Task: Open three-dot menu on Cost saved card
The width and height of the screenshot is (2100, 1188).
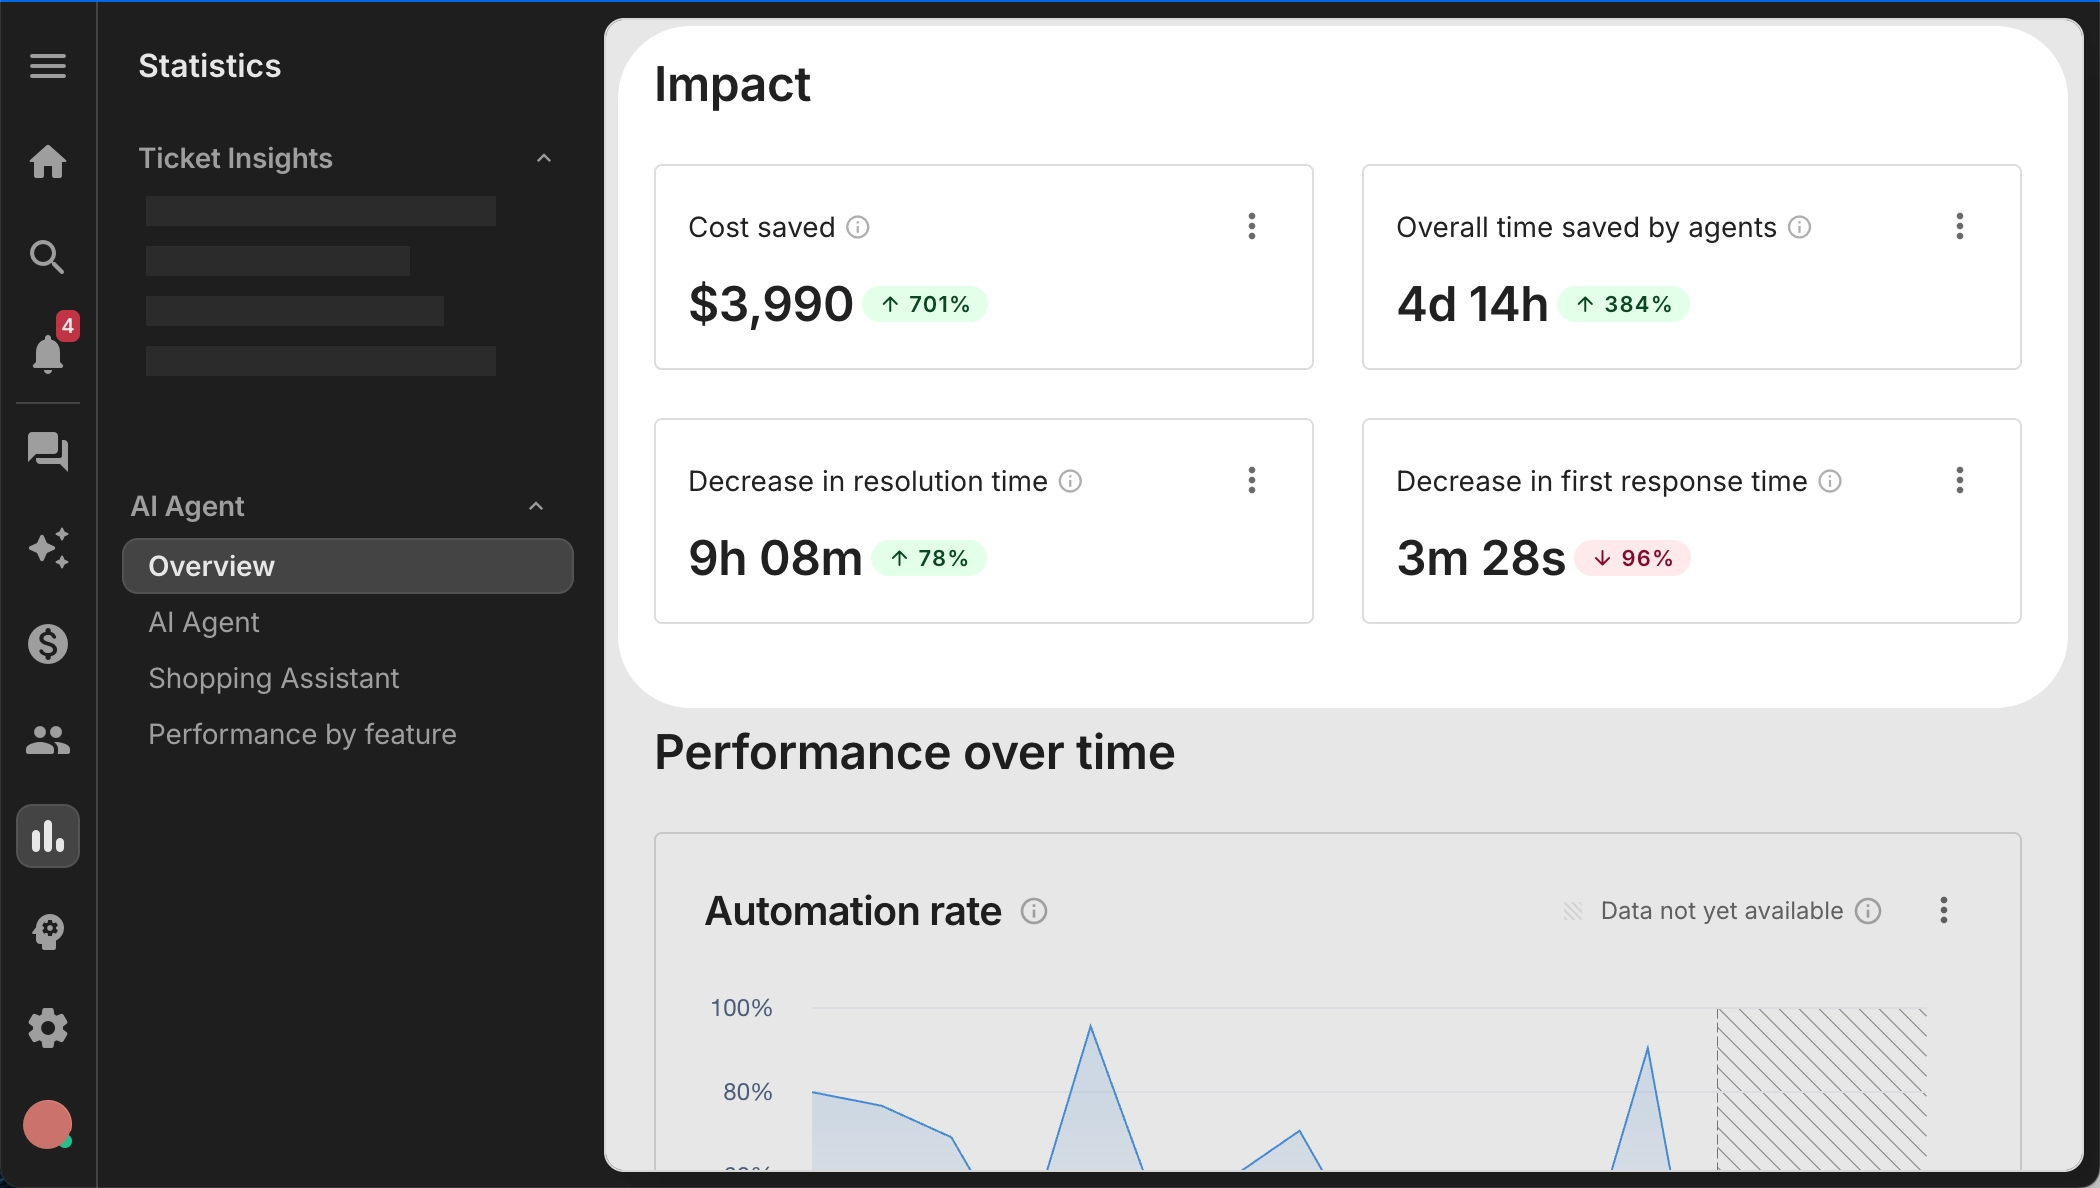Action: [1252, 226]
